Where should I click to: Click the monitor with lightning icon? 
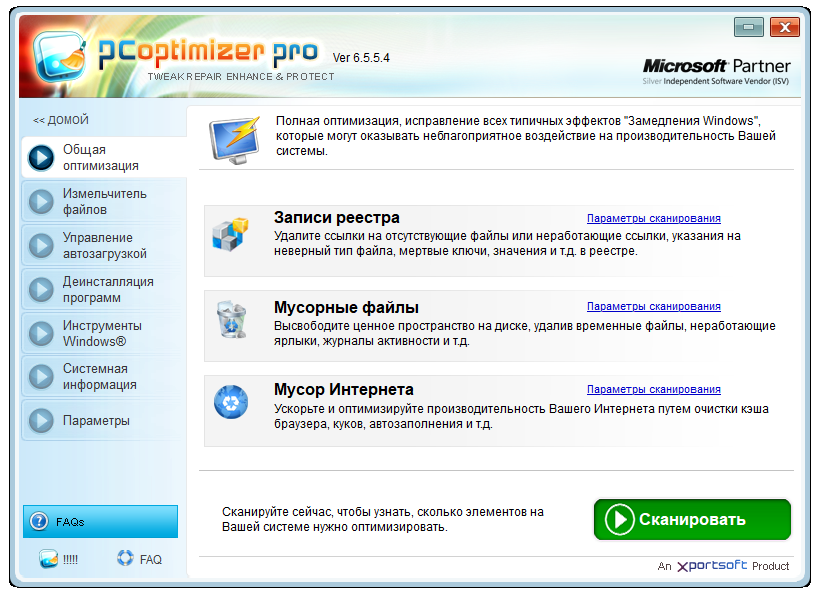coord(234,140)
